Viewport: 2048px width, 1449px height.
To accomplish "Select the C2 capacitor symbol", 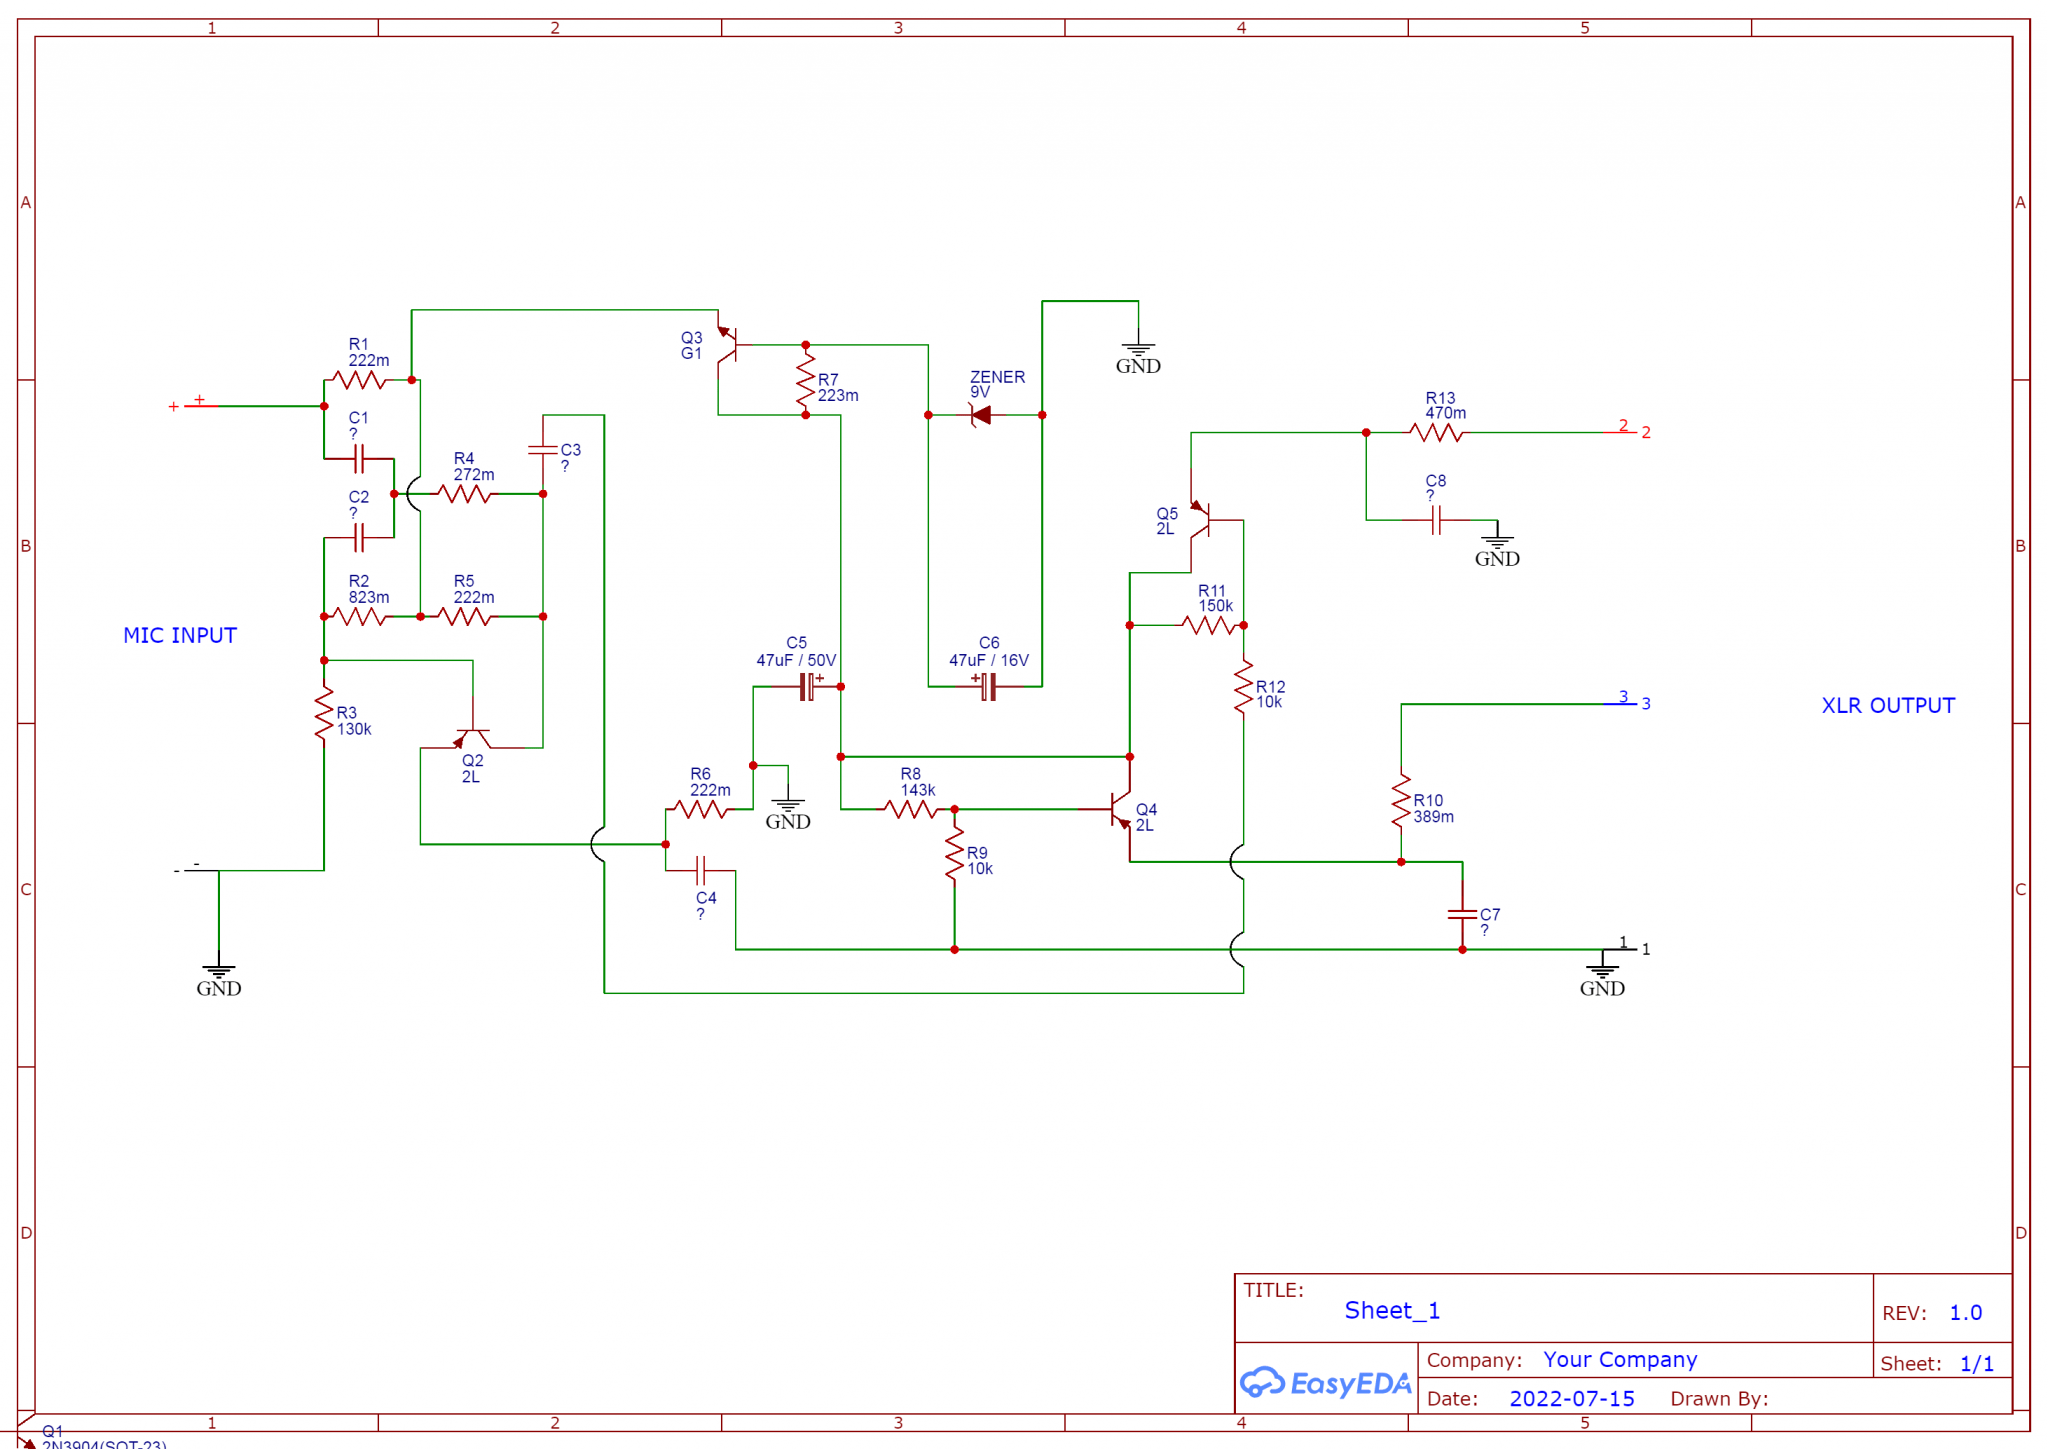I will pos(360,538).
